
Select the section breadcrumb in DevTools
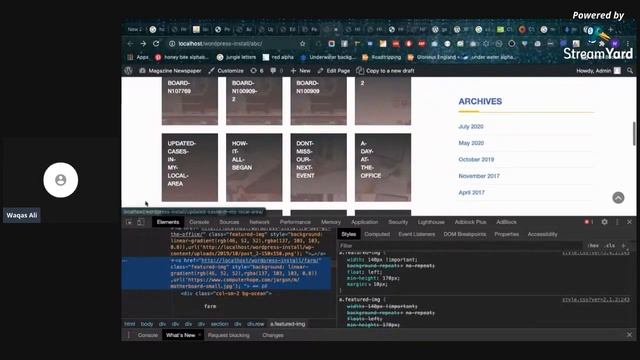tap(220, 324)
